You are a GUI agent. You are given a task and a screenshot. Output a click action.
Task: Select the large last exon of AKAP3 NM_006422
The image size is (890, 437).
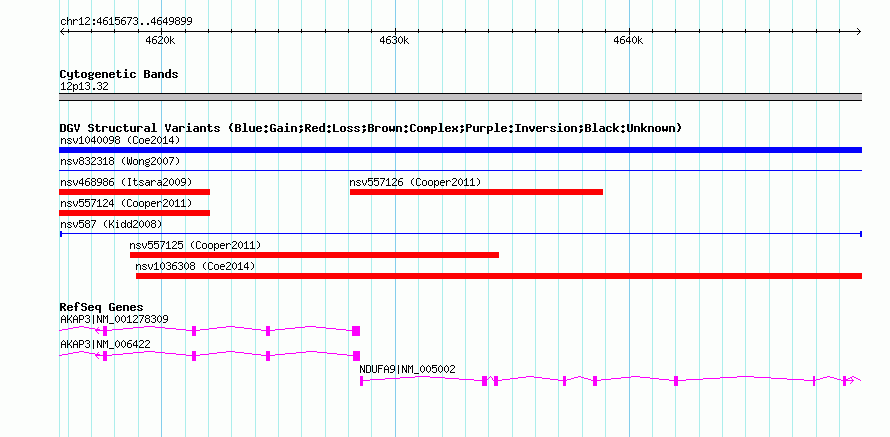click(x=356, y=356)
